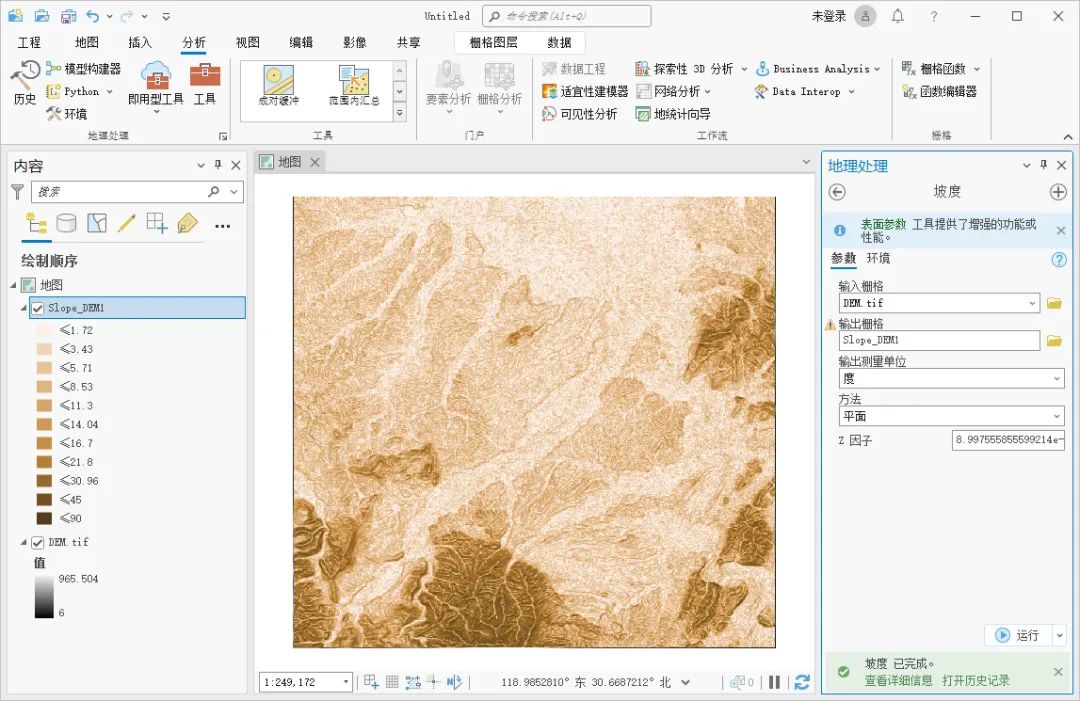The image size is (1080, 701).
Task: Go back in 地理处理 pane
Action: (x=837, y=192)
